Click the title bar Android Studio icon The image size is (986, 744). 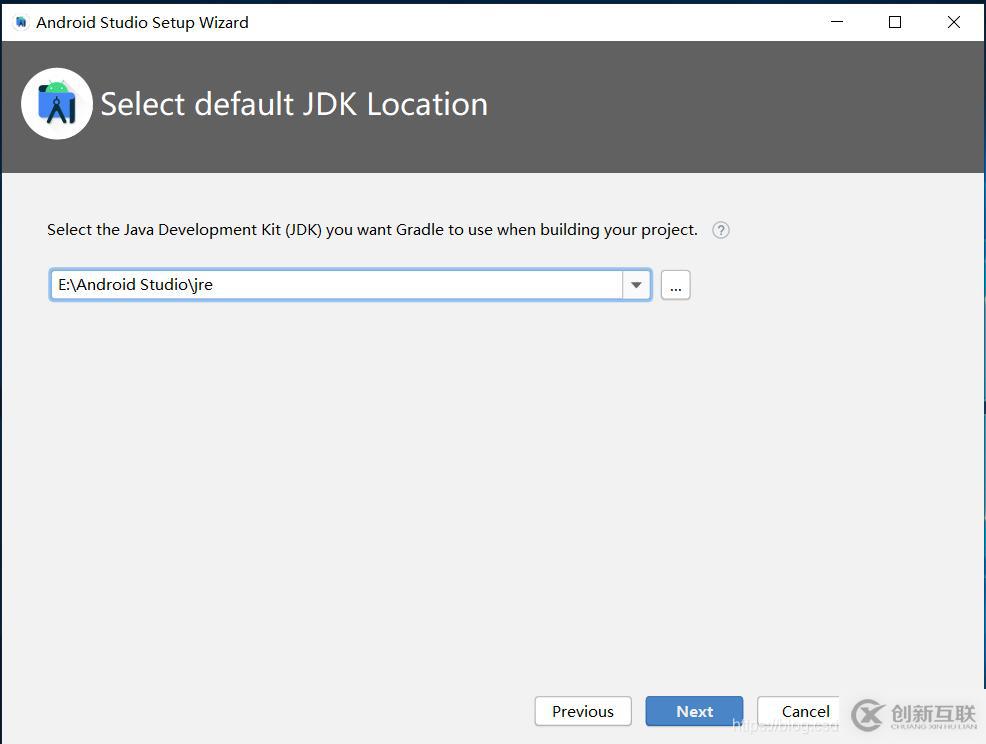21,23
